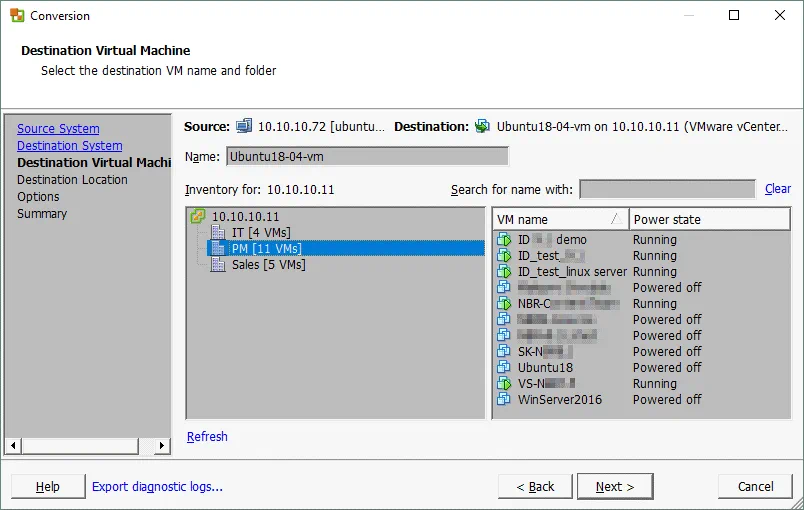Click Clear to reset the search
Image resolution: width=804 pixels, height=510 pixels.
(777, 188)
